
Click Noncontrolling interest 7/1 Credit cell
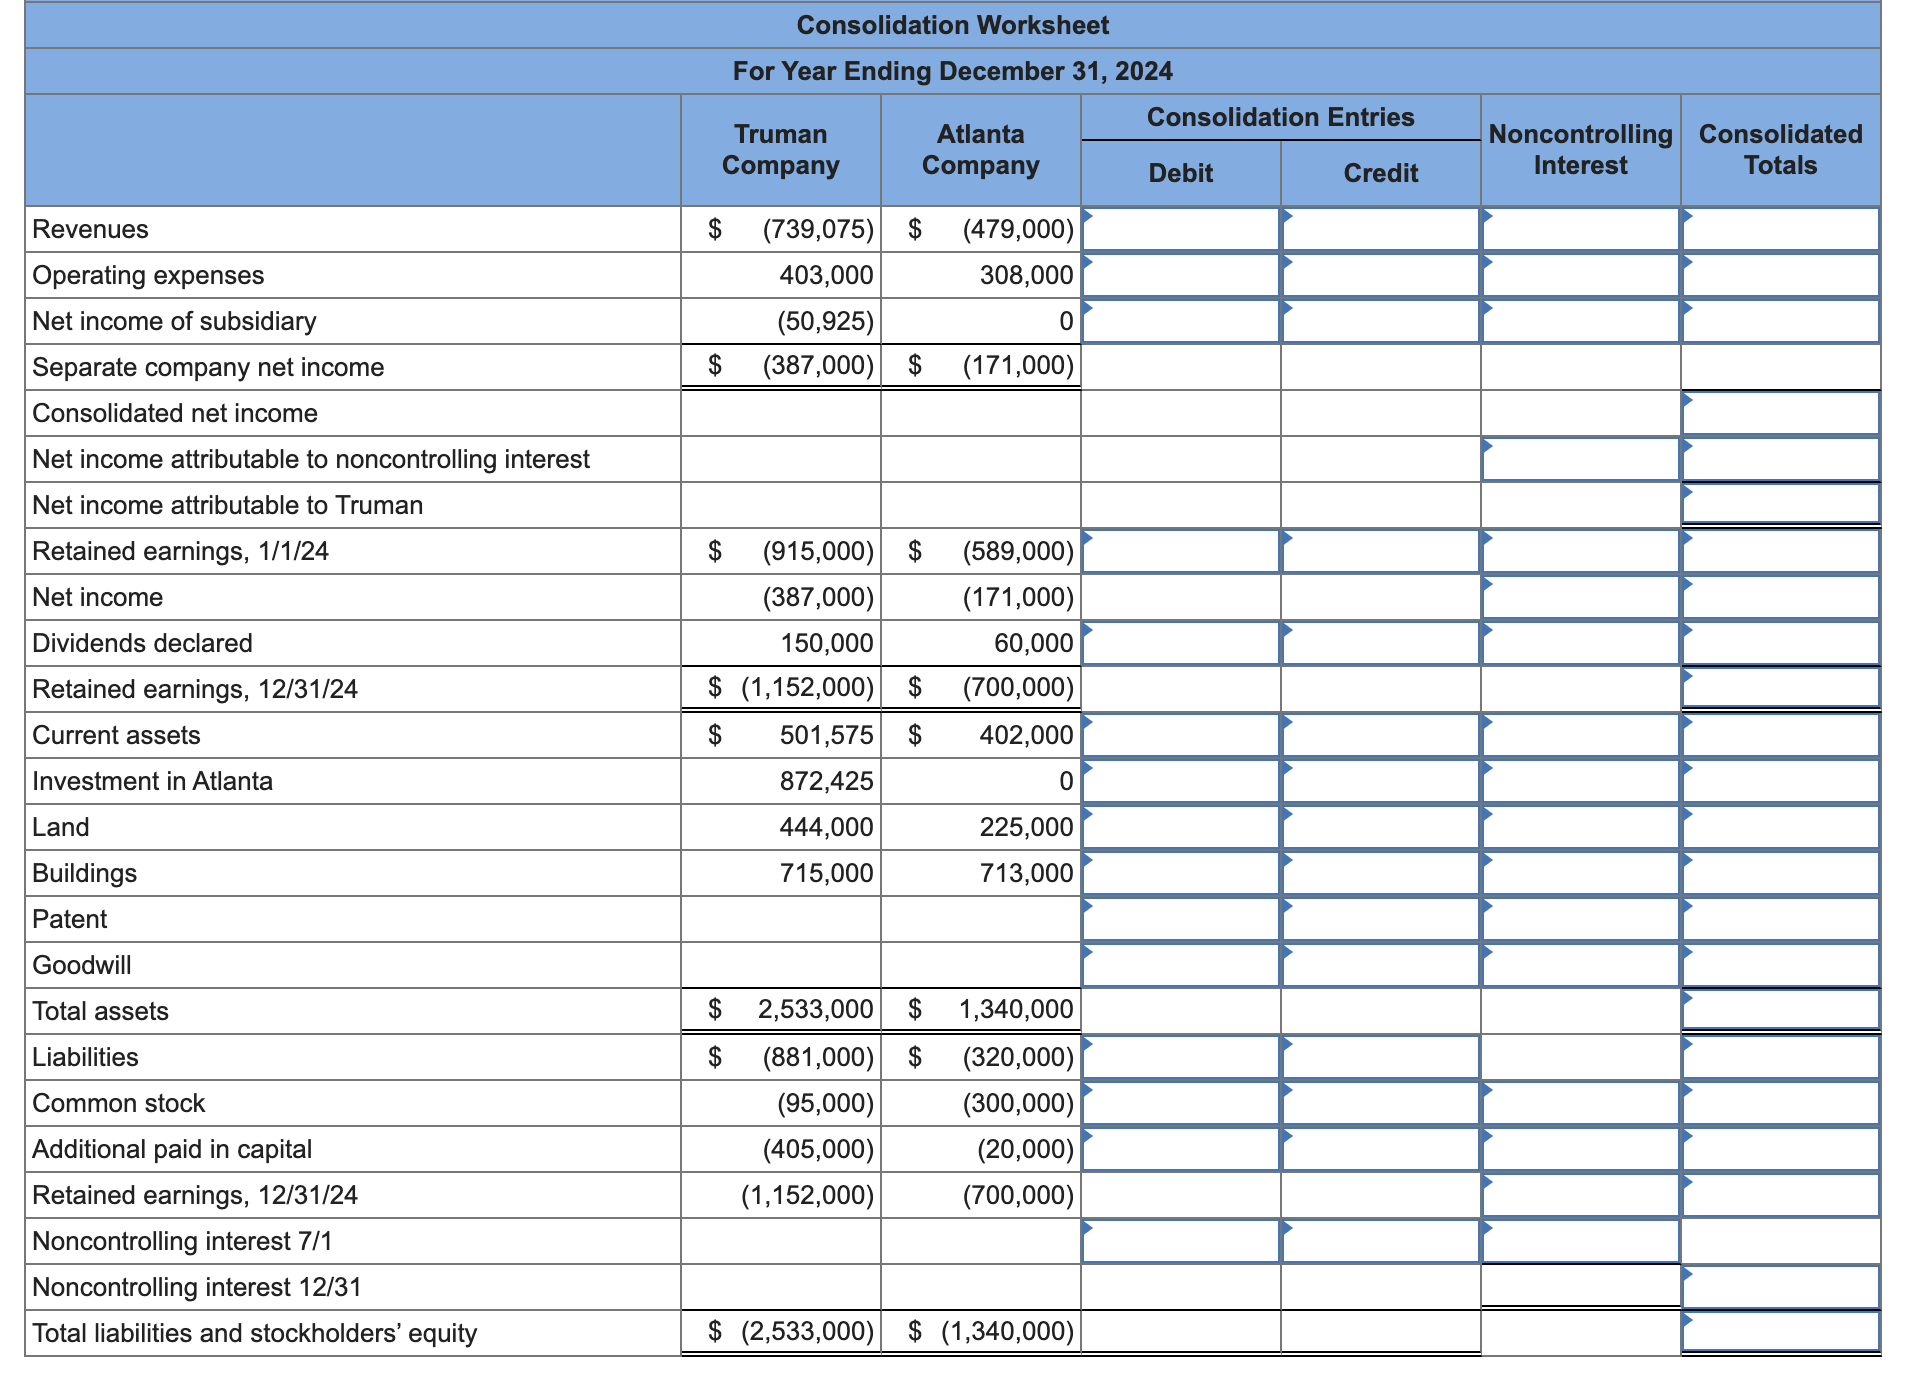coord(1381,1241)
